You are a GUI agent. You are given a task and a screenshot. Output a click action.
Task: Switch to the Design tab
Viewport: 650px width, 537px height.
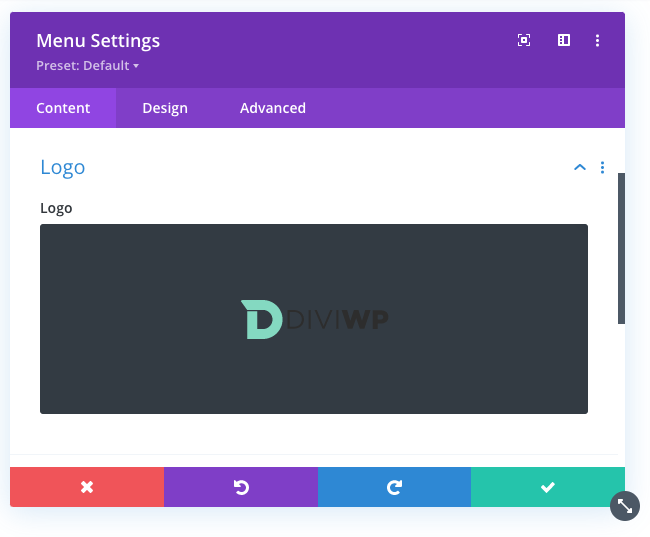point(165,108)
